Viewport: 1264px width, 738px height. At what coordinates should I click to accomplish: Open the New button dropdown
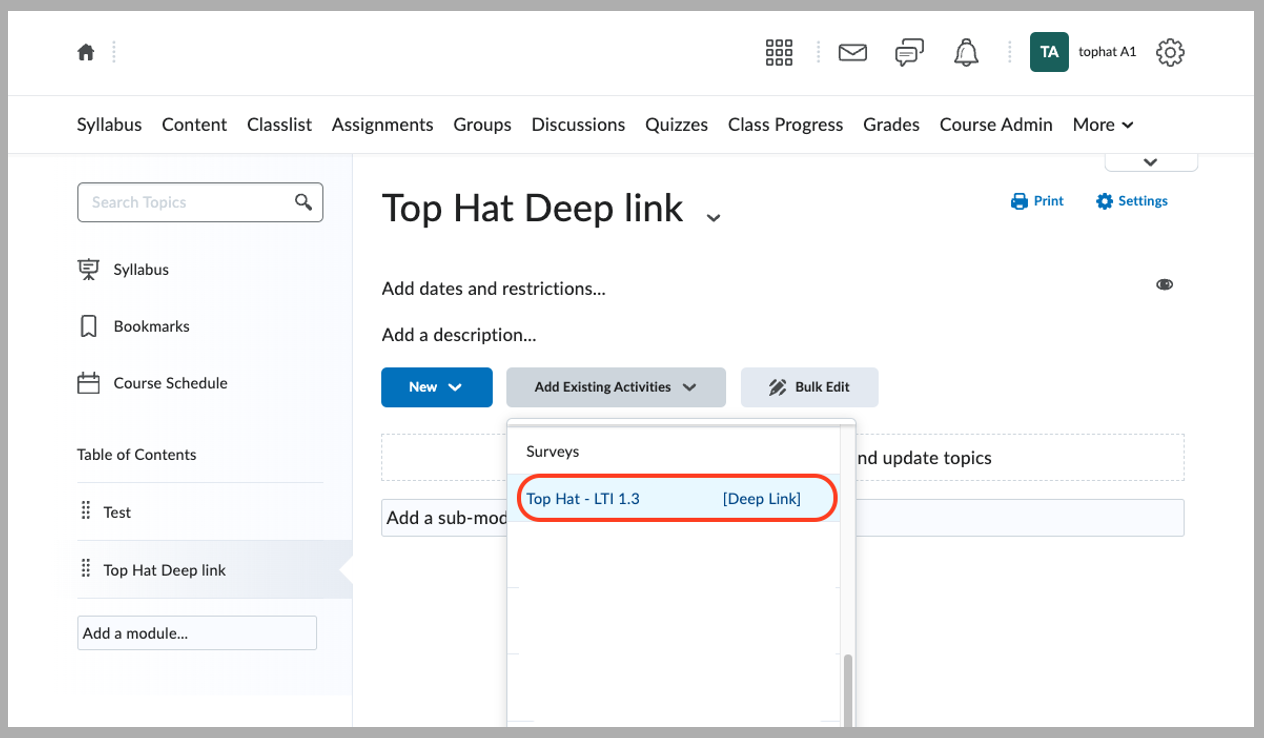pyautogui.click(x=436, y=387)
